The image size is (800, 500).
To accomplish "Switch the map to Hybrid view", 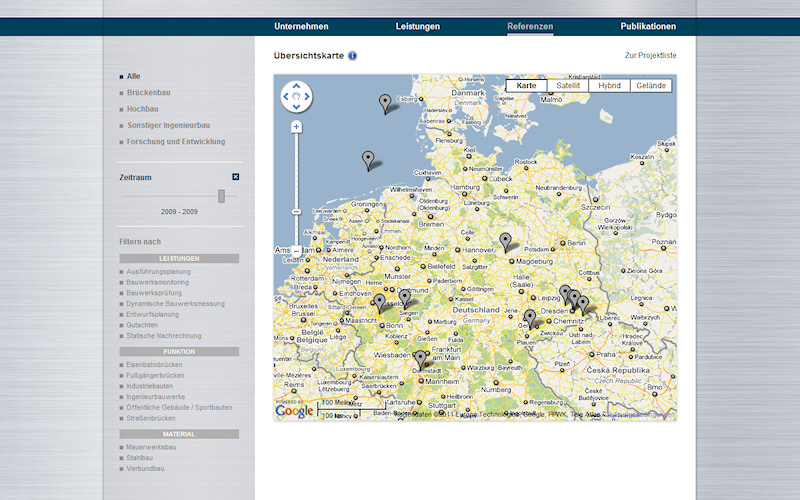I will click(610, 86).
